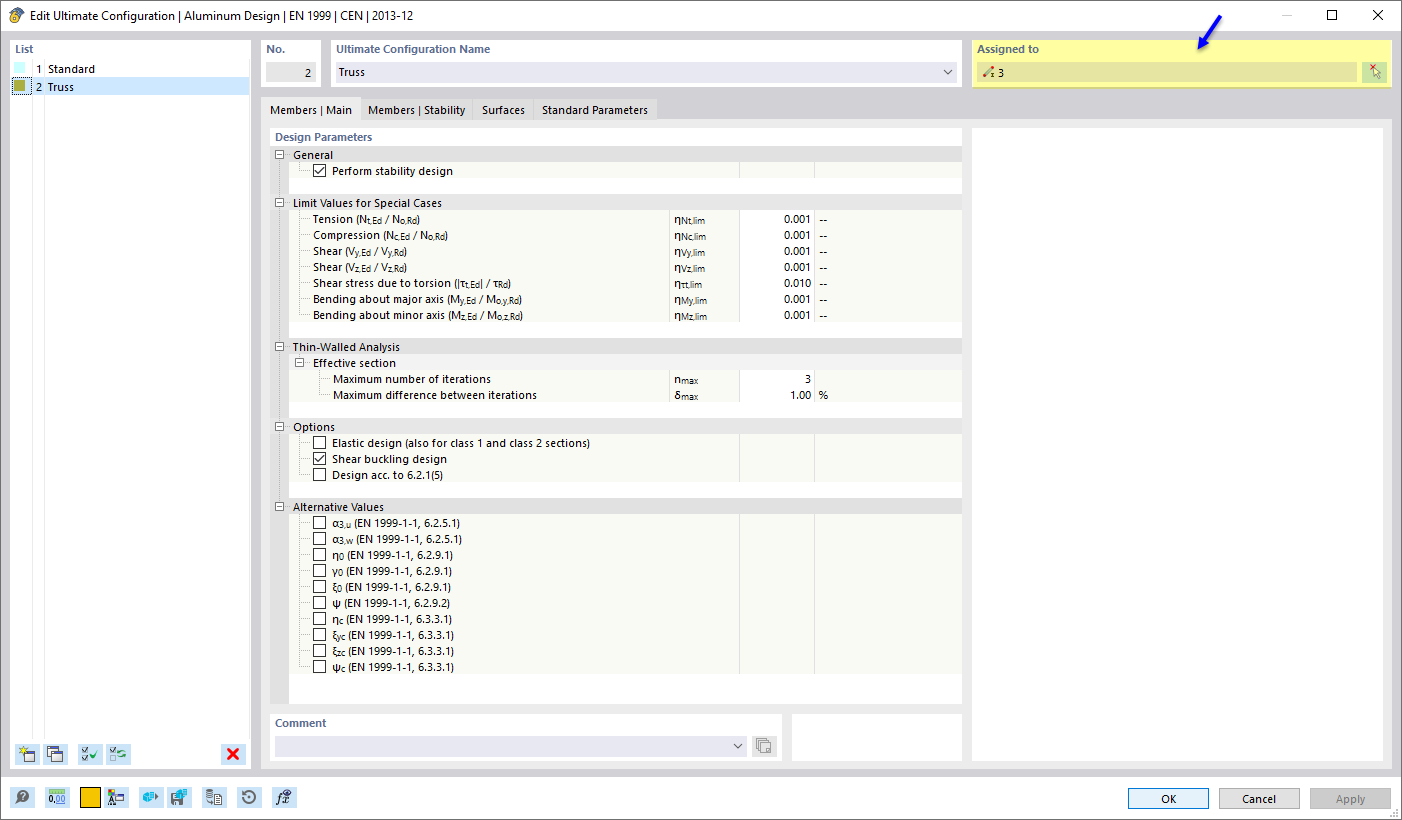Delete configuration with the red X icon
Viewport: 1402px width, 820px height.
[232, 754]
